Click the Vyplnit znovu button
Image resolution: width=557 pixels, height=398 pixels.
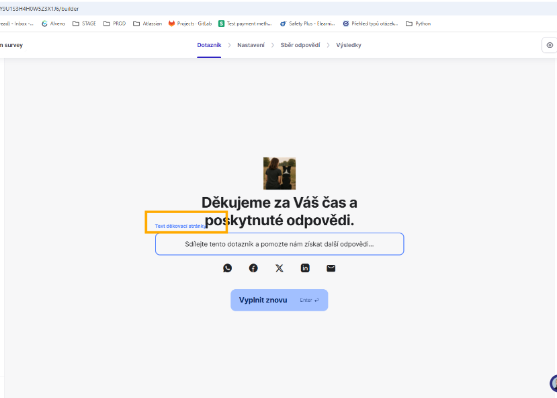[279, 300]
